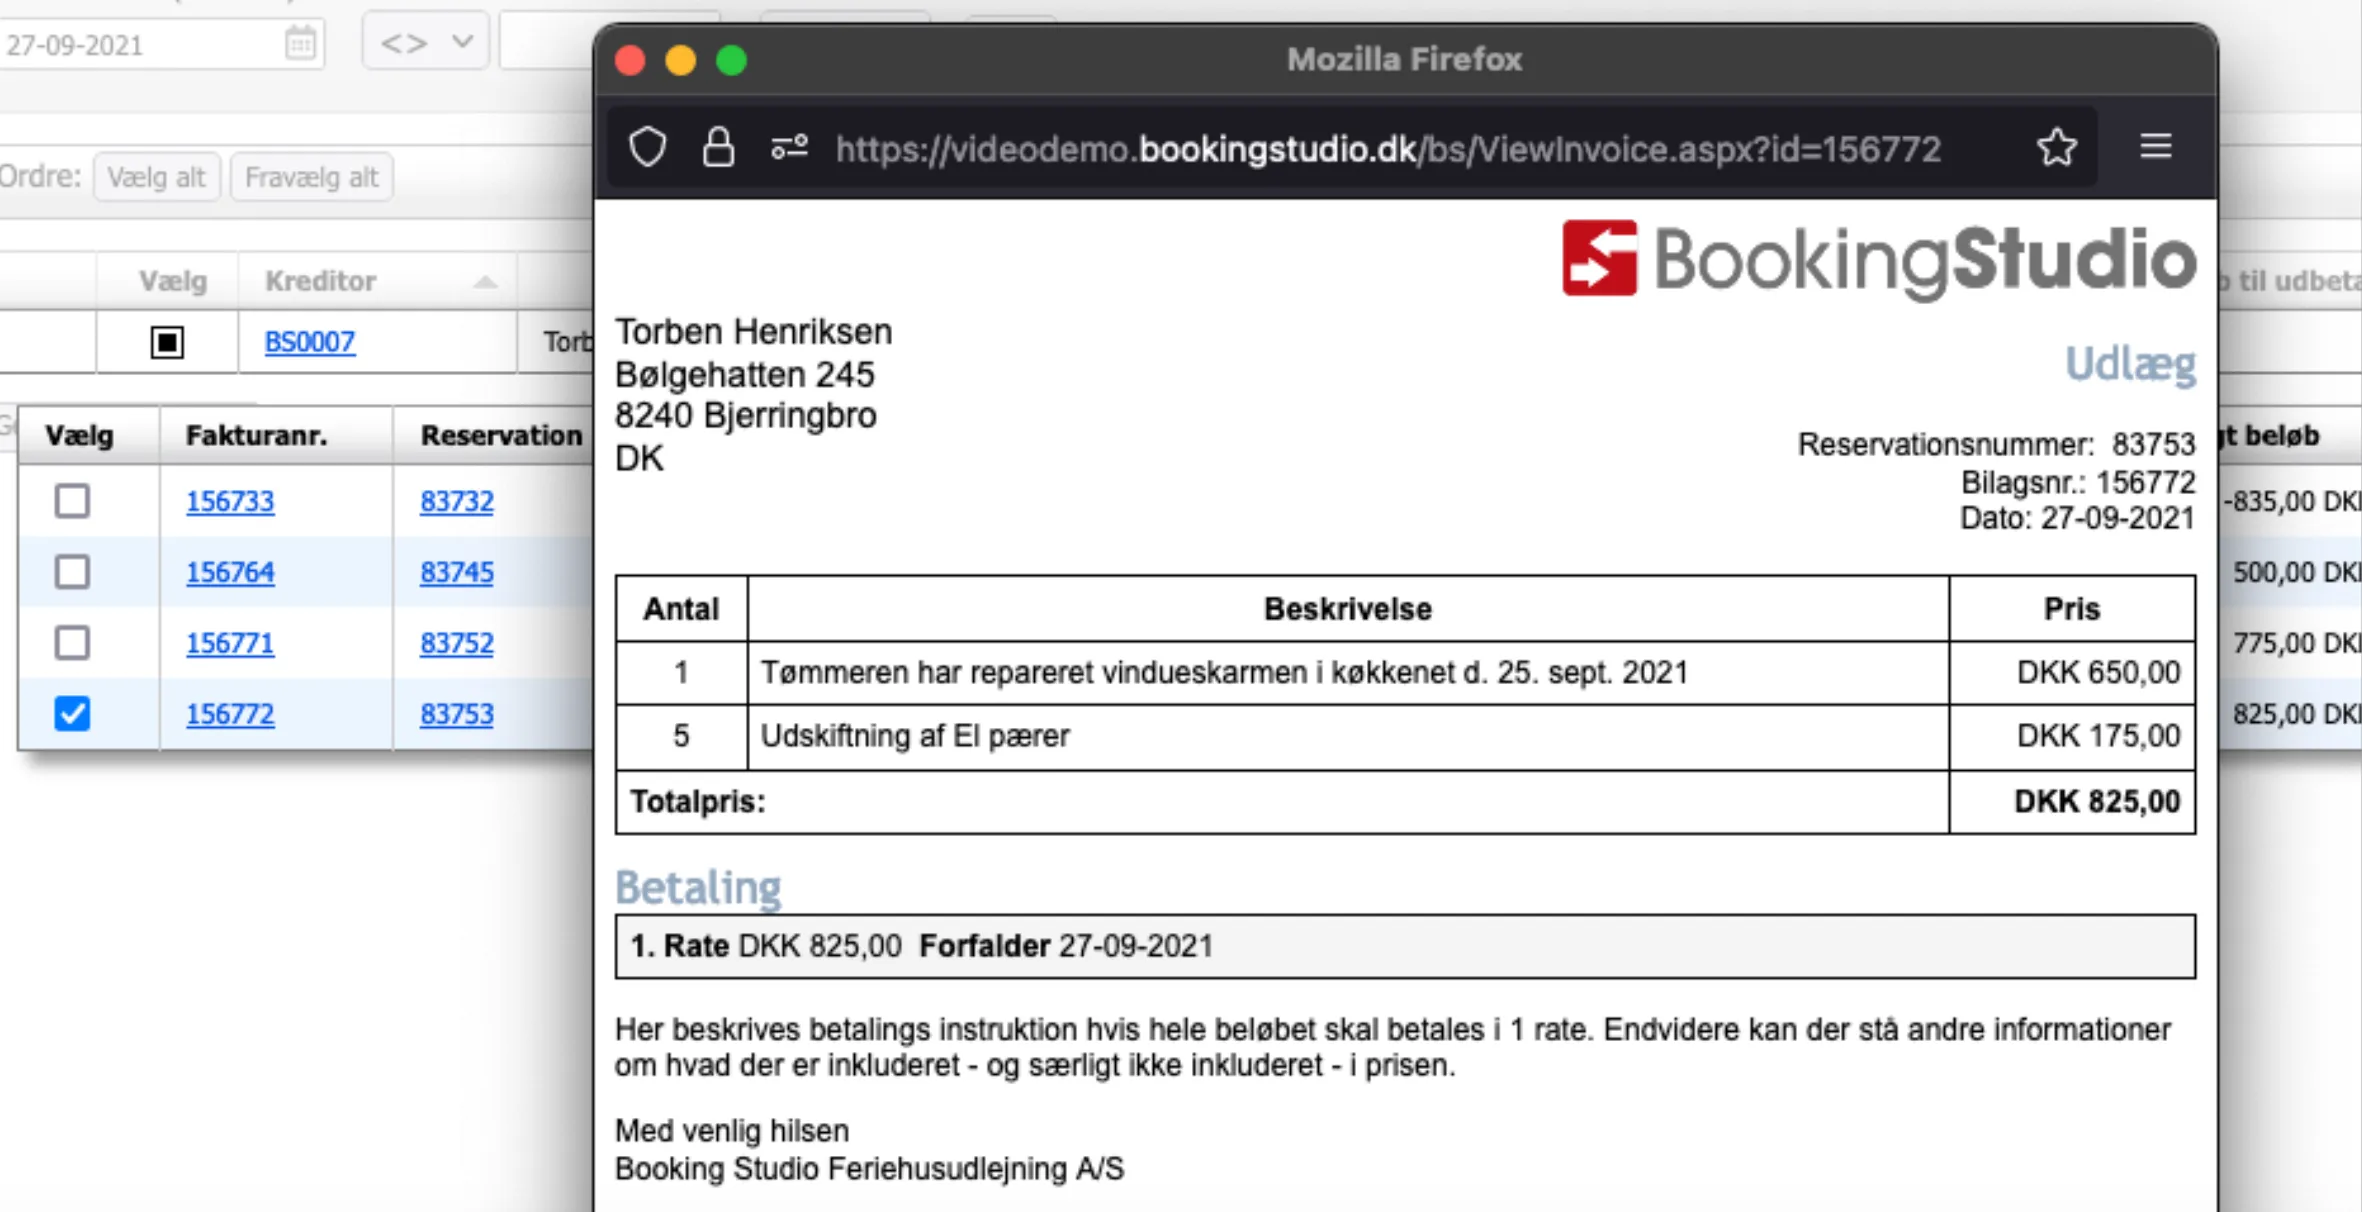This screenshot has width=2362, height=1212.
Task: Uncheck the checkbox for invoice 156772
Action: pos(71,714)
